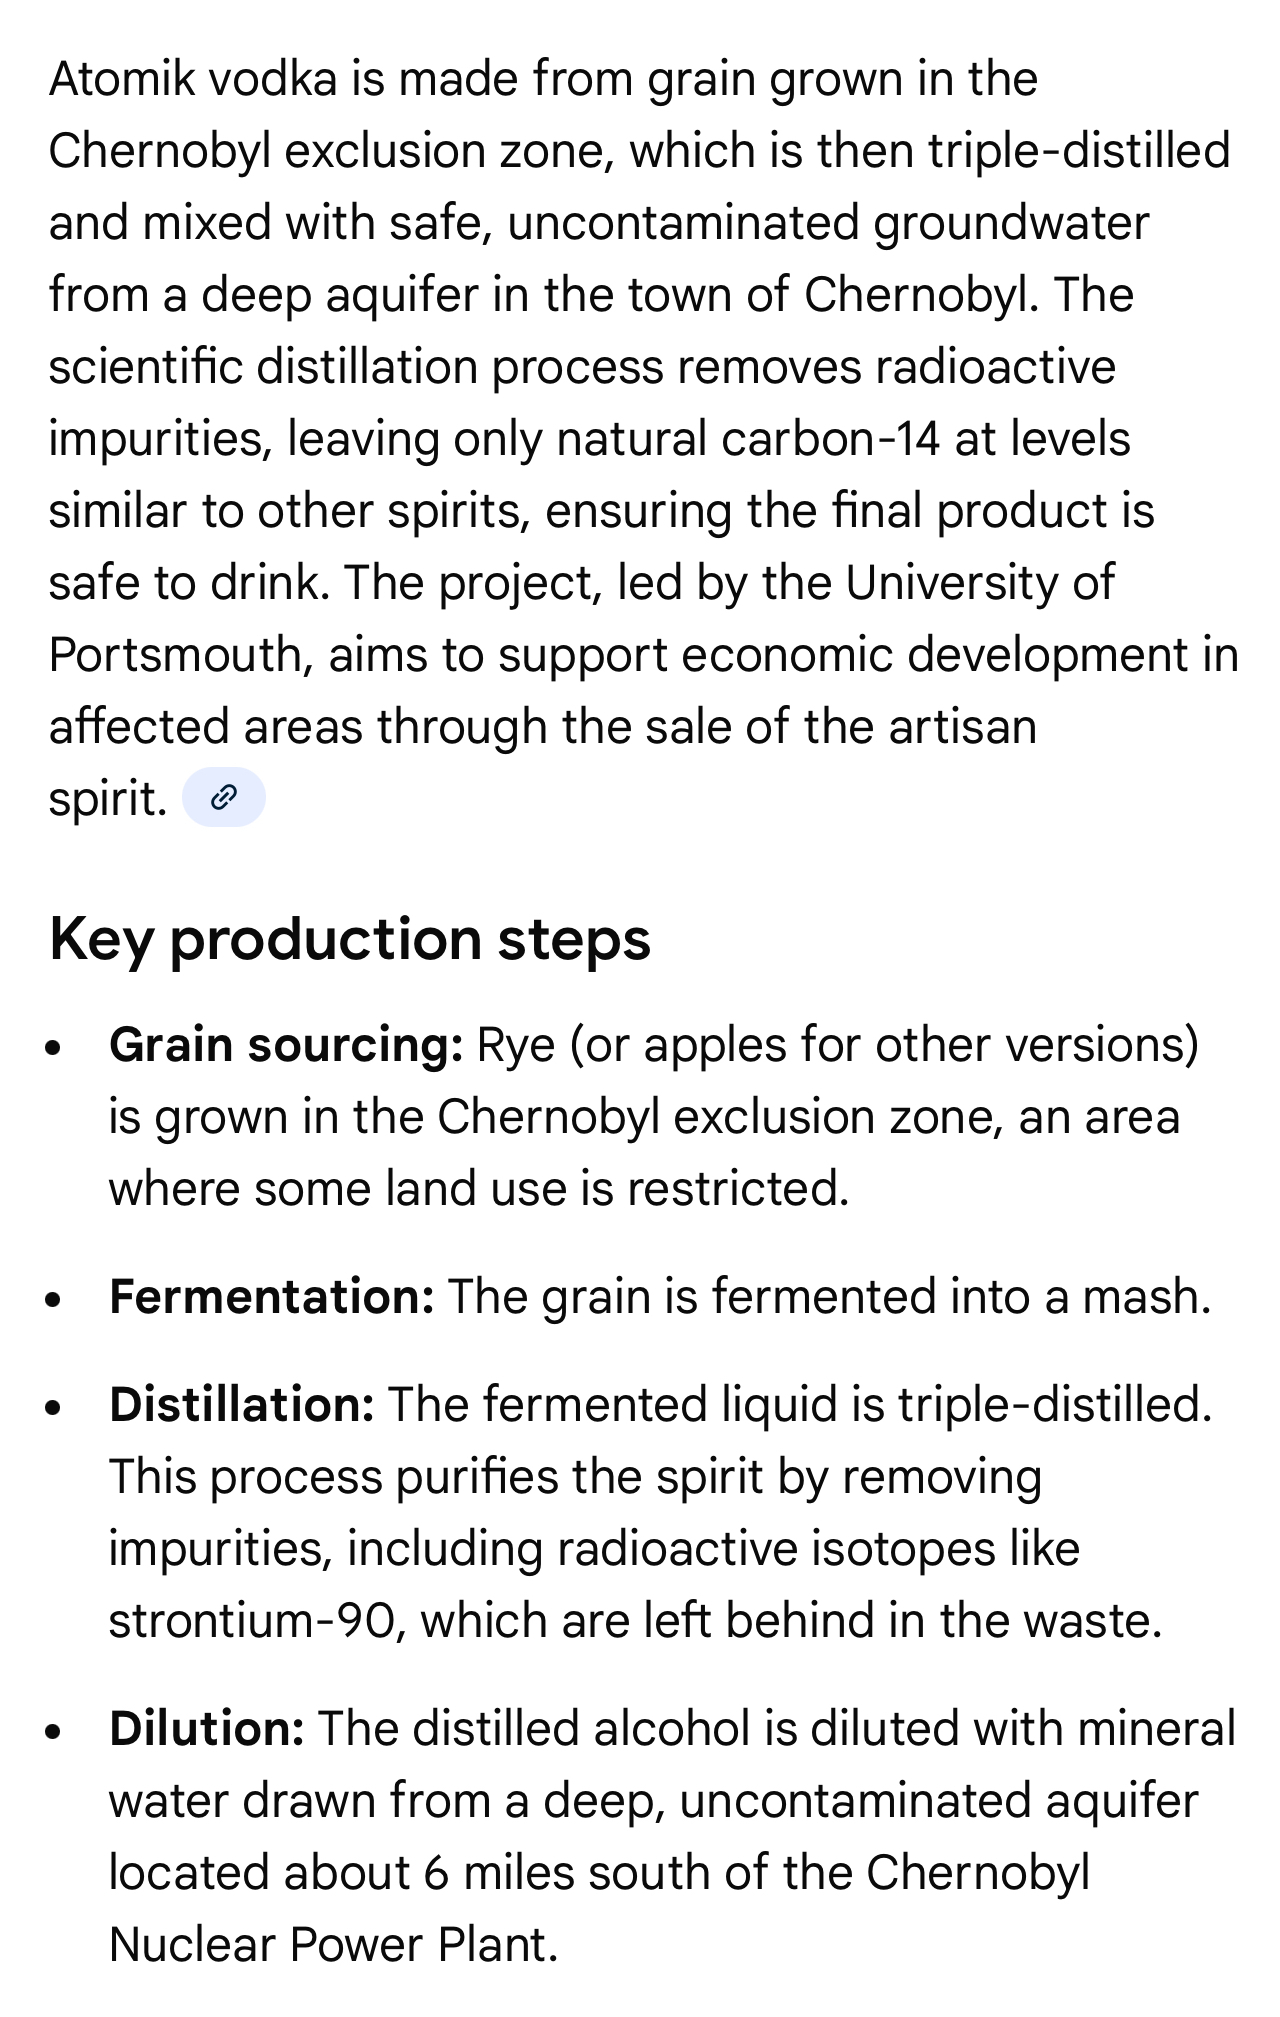
Task: Click the "Key production steps" heading
Action: (349, 939)
